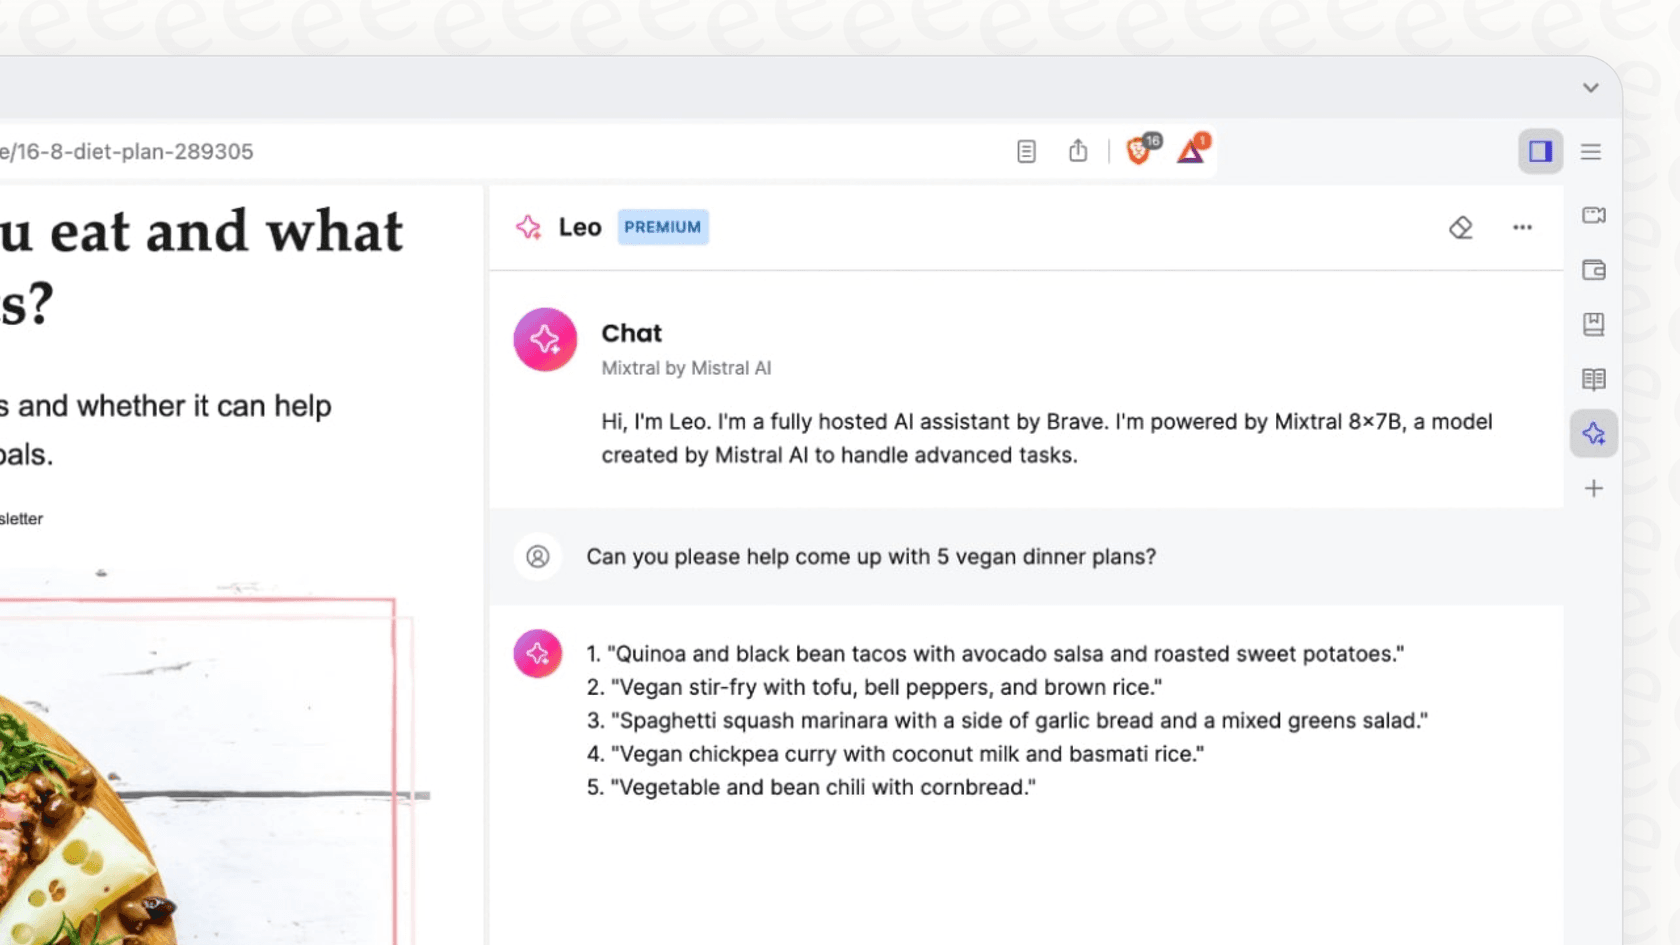Open Brave Shields for this site

pos(1140,151)
